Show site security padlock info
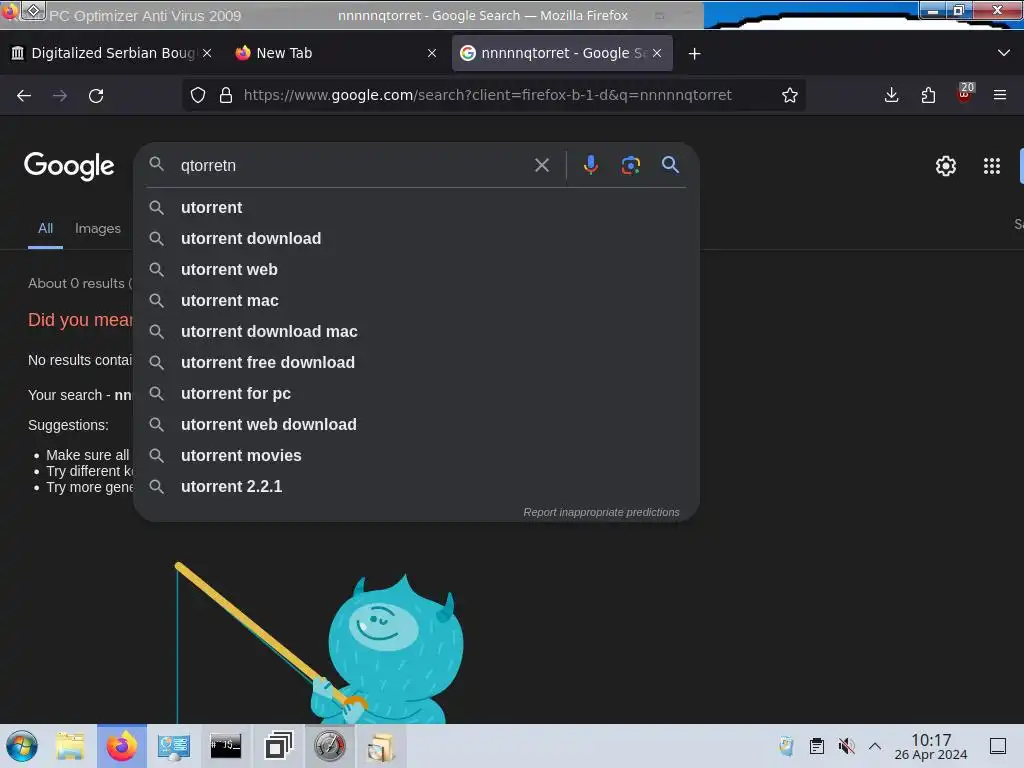This screenshot has width=1024, height=768. tap(226, 95)
